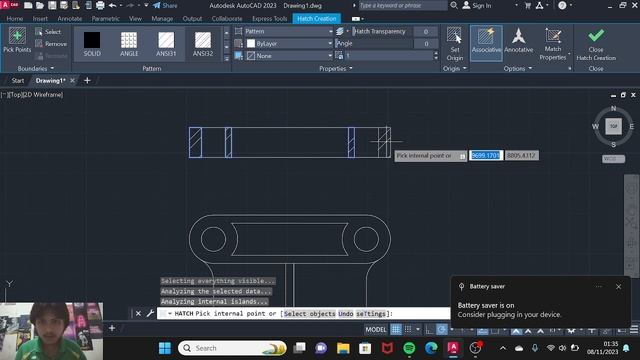This screenshot has width=640, height=360.
Task: Increase the hatch scale with the stepper
Action: point(436,53)
